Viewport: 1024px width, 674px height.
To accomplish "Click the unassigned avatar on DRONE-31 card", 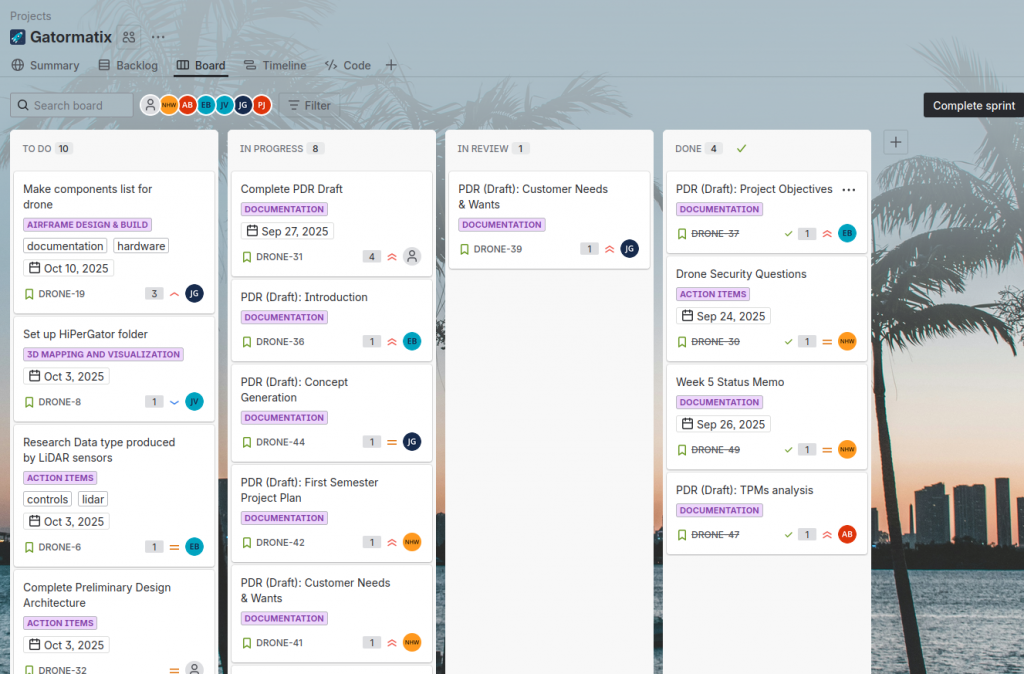I will [x=412, y=257].
